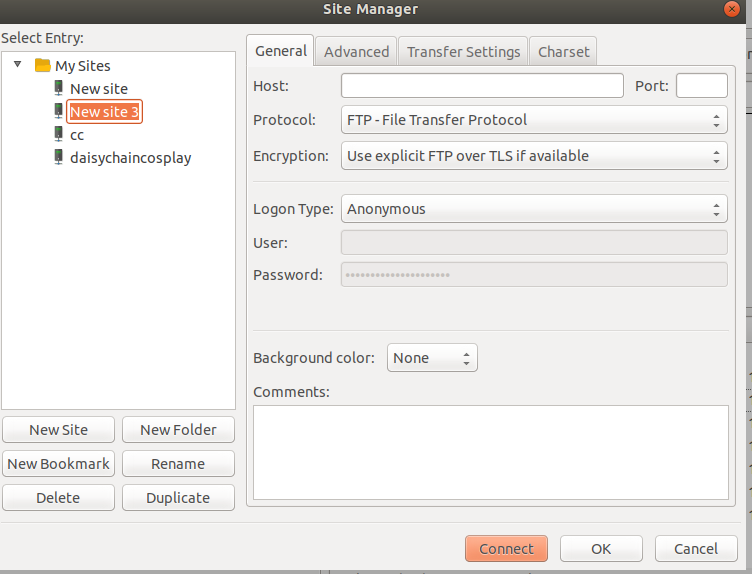Click the Duplicate button
The image size is (752, 574).
tap(178, 498)
